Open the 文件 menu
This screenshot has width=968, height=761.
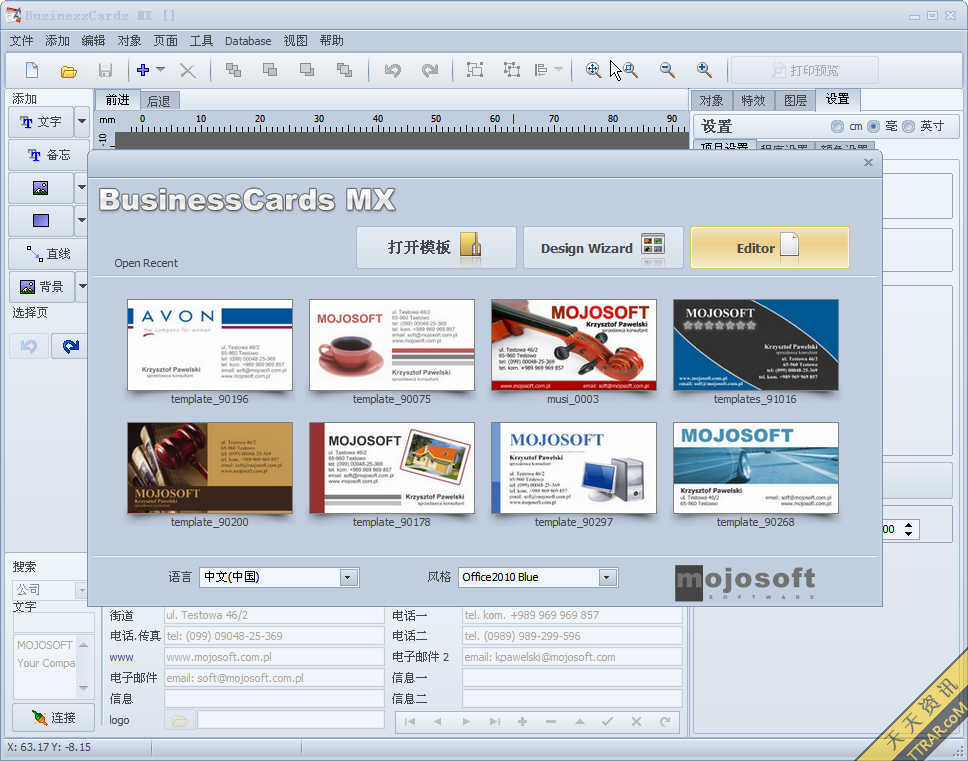tap(21, 41)
